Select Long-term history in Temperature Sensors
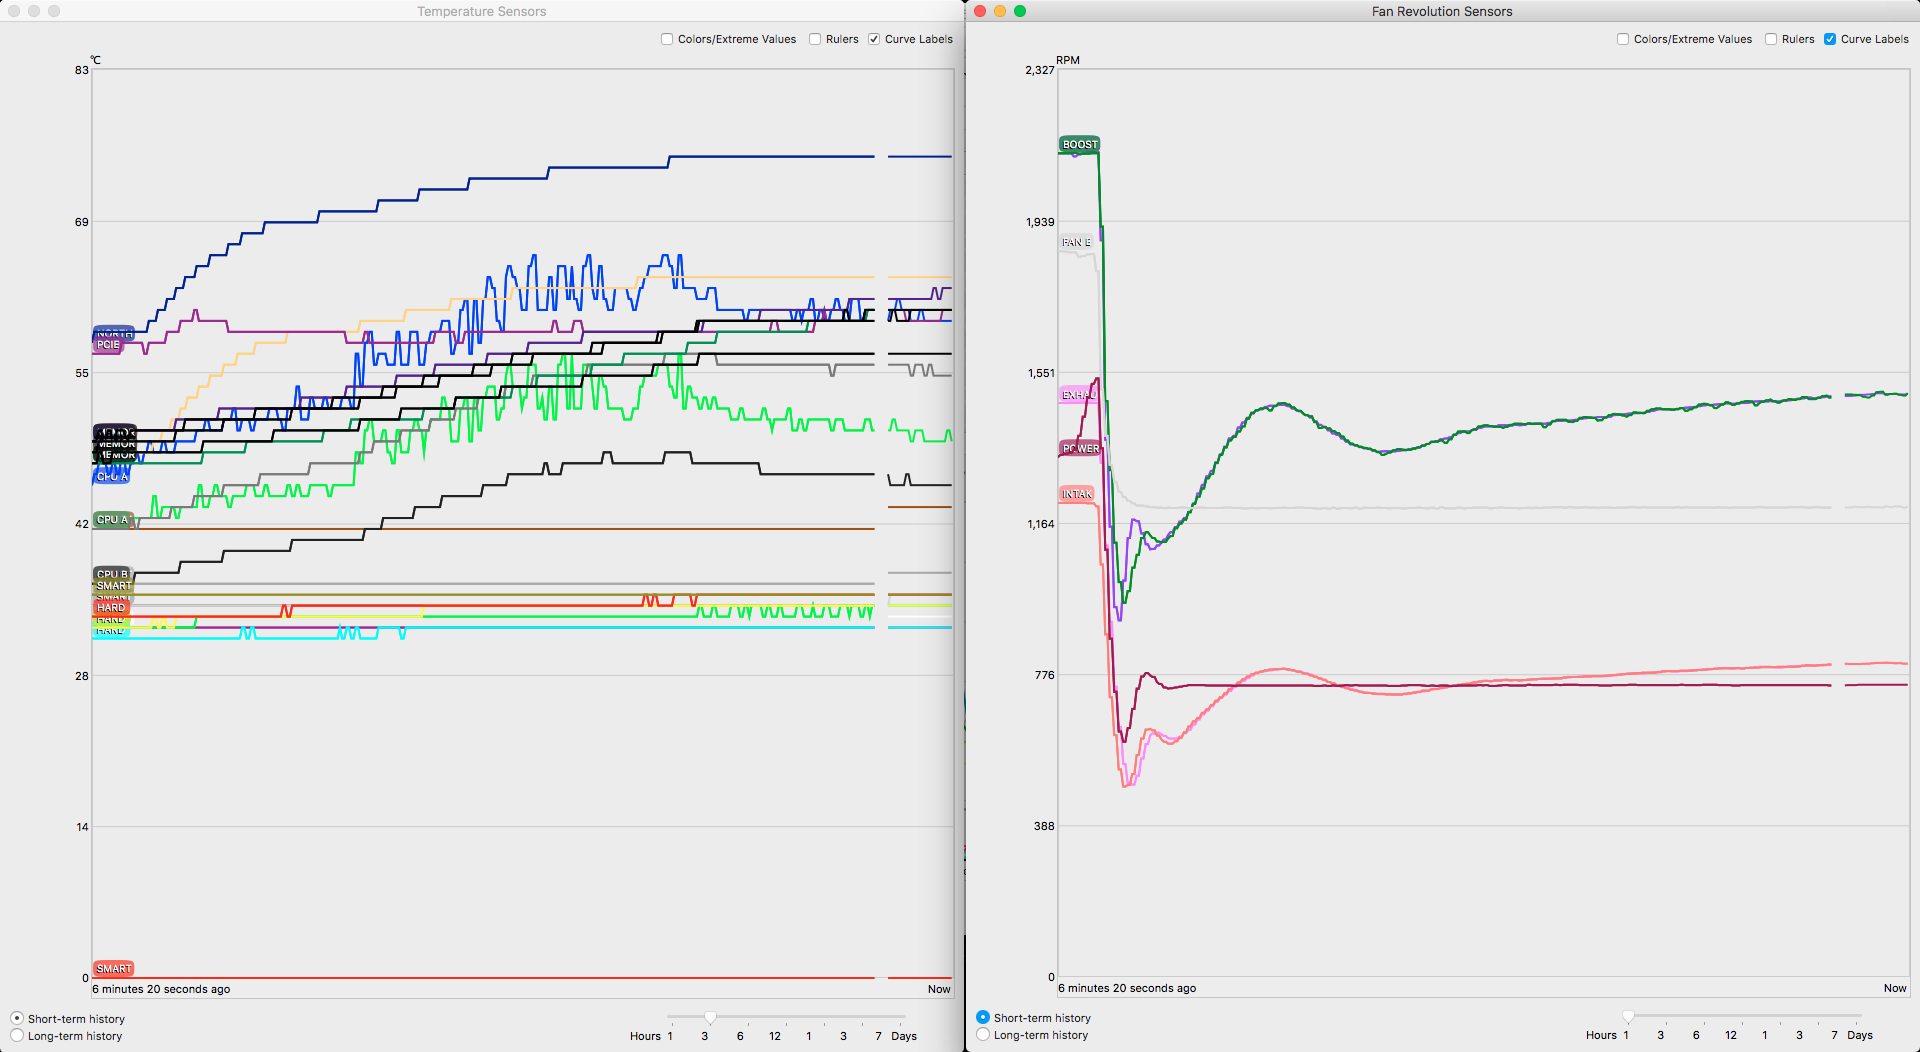This screenshot has height=1052, width=1920. pos(17,1036)
